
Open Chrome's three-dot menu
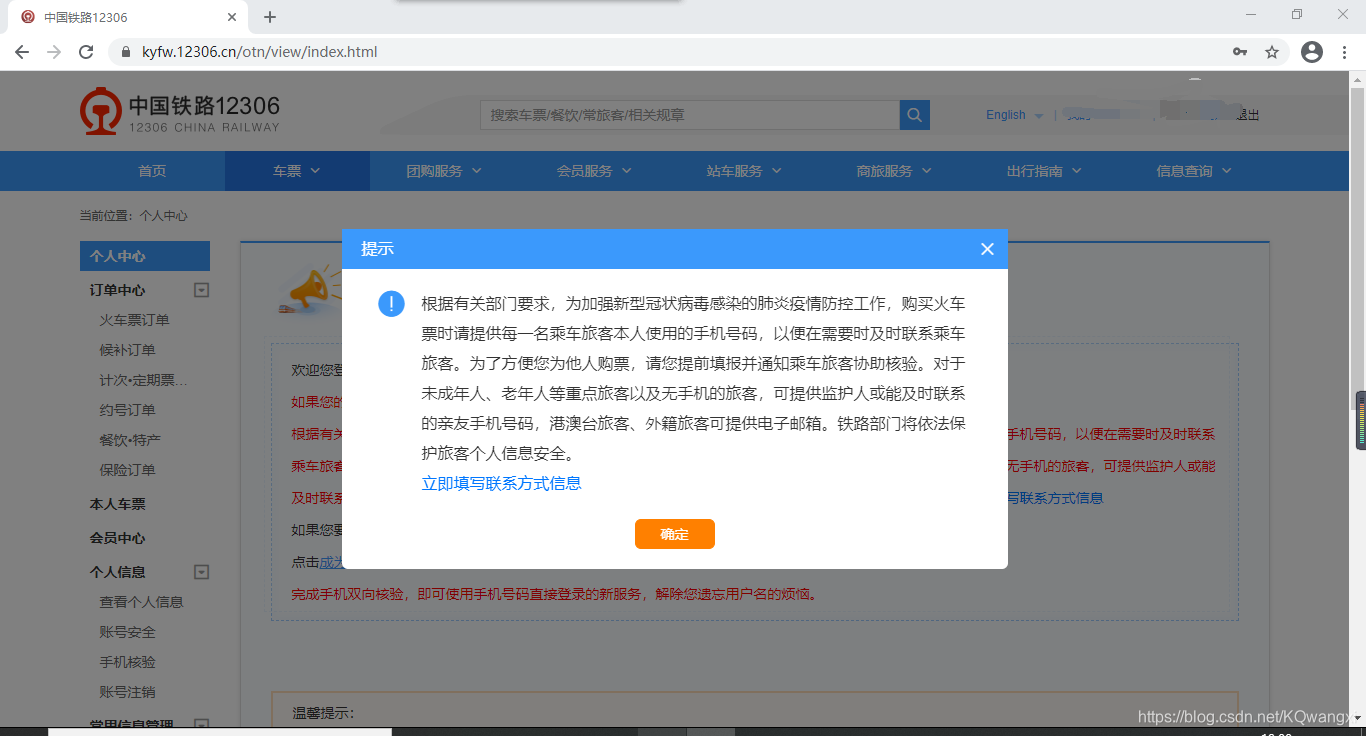tap(1345, 51)
